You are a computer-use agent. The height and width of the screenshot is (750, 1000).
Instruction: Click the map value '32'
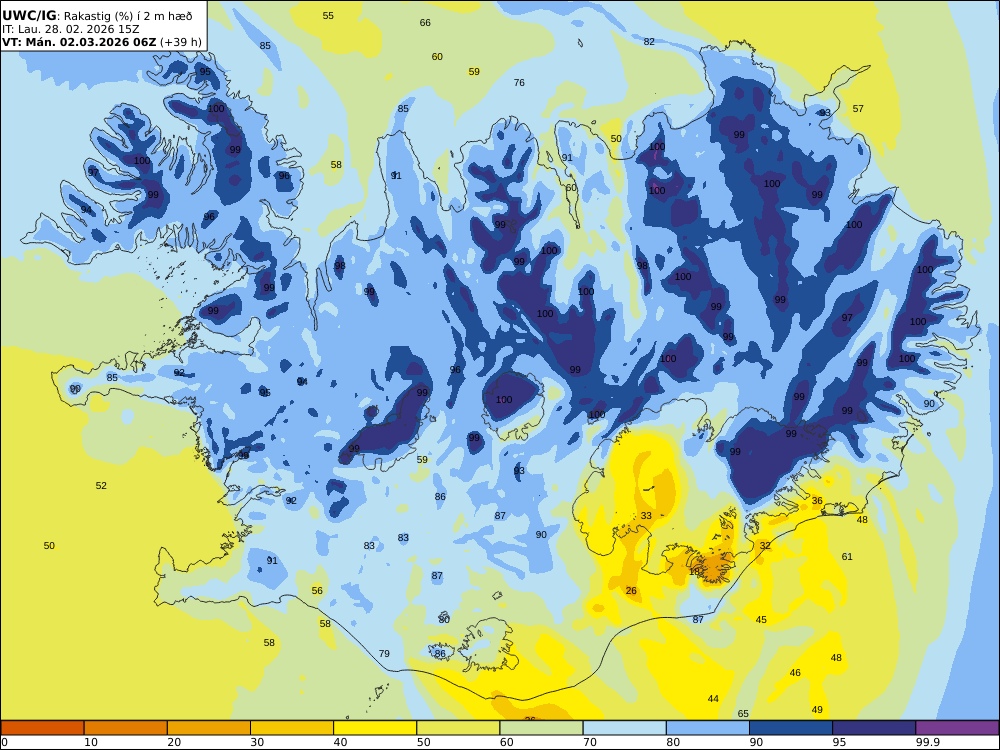pos(765,546)
